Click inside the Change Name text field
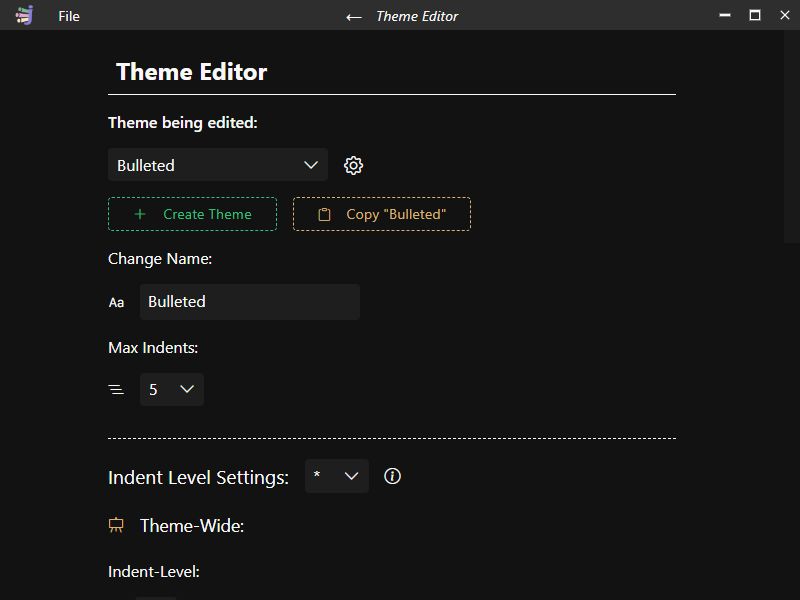 [250, 301]
